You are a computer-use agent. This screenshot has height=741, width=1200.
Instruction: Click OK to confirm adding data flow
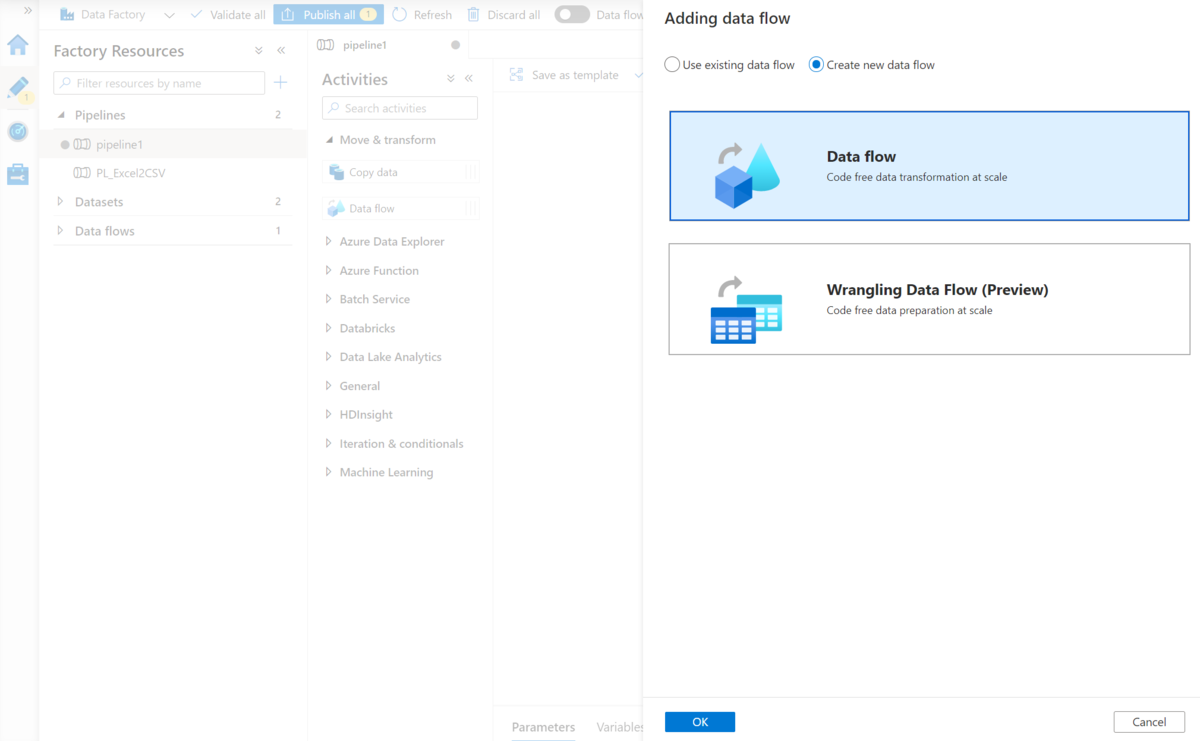[x=700, y=722]
